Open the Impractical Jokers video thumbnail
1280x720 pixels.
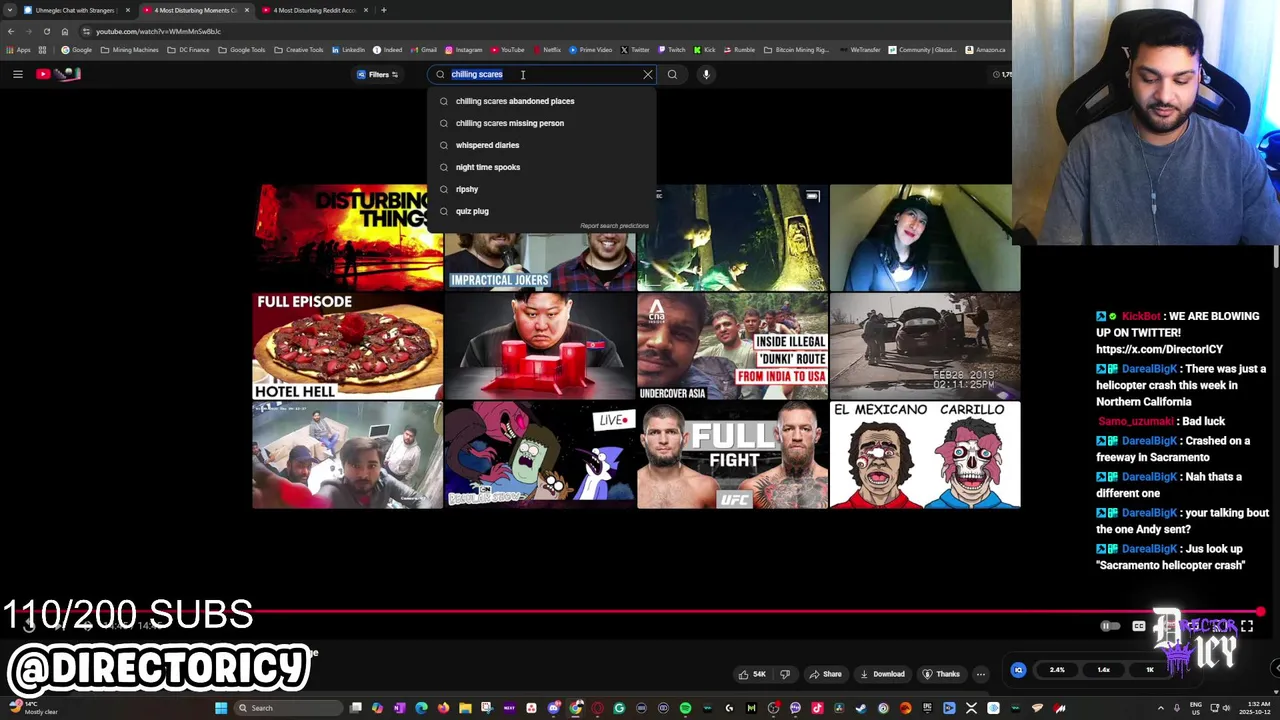coord(540,262)
